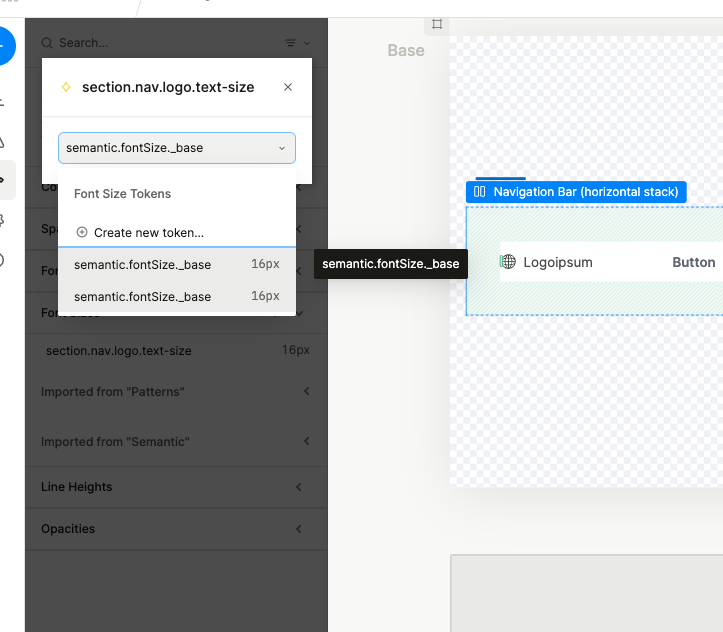Open the semantic.fontSize._base dropdown

pyautogui.click(x=177, y=148)
